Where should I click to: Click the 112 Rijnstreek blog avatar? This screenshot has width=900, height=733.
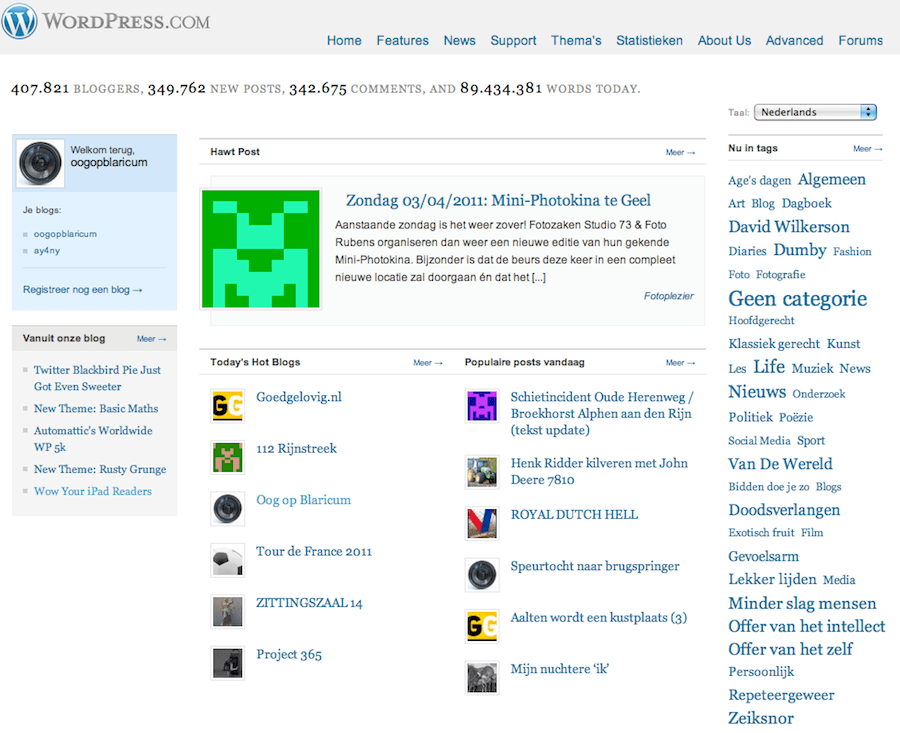228,457
